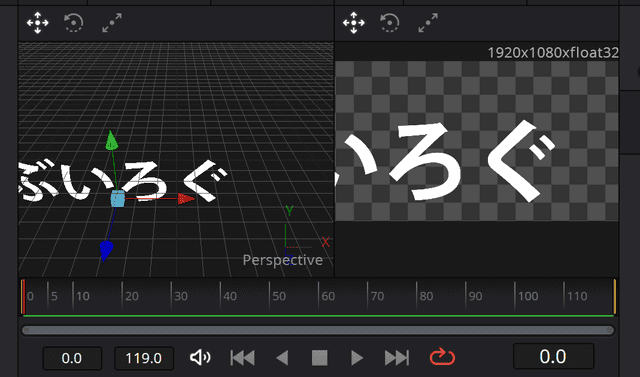Click the current time field at the right
Screen dimensions: 640x377
553,356
